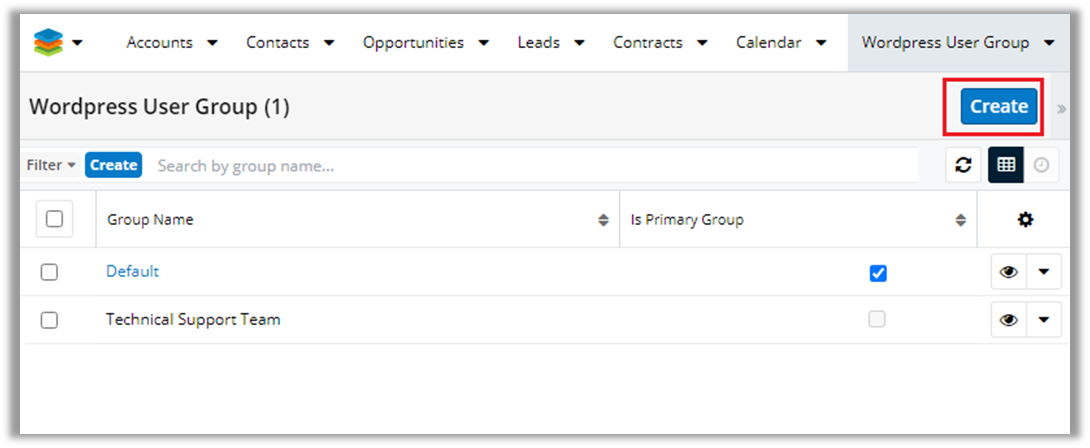Preview the Technical Support Team via eye icon
This screenshot has width=1090, height=448.
[1008, 320]
